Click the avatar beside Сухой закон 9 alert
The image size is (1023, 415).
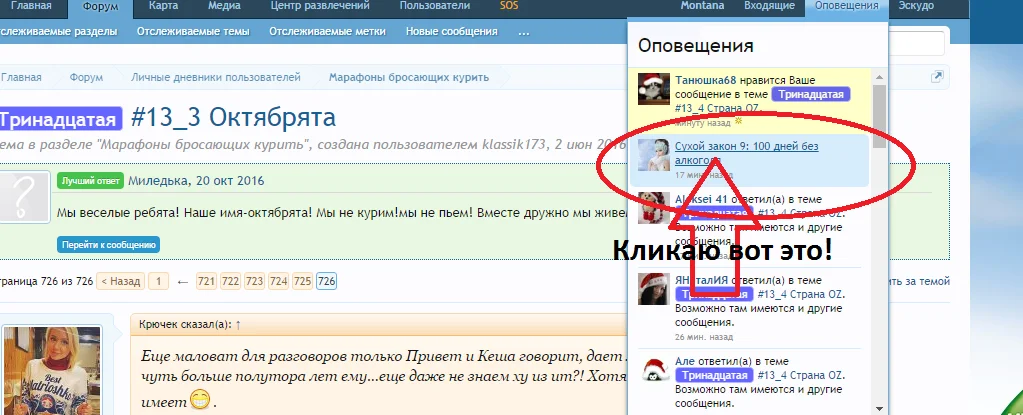(x=654, y=155)
